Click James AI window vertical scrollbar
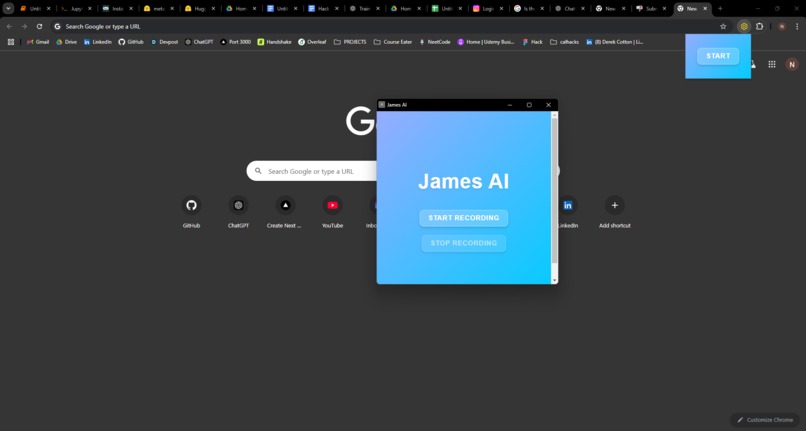The image size is (806, 431). (x=554, y=191)
